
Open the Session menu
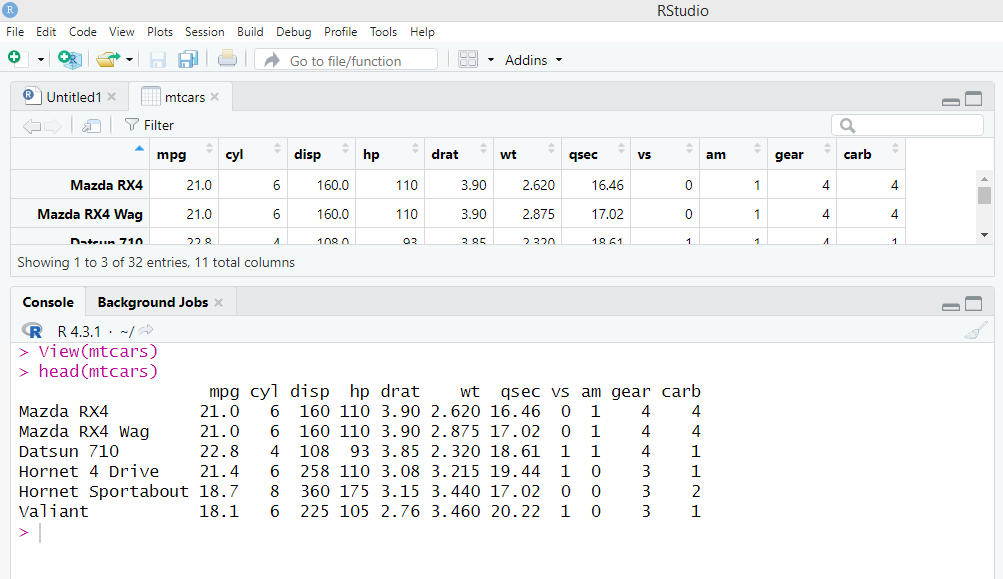[x=204, y=32]
